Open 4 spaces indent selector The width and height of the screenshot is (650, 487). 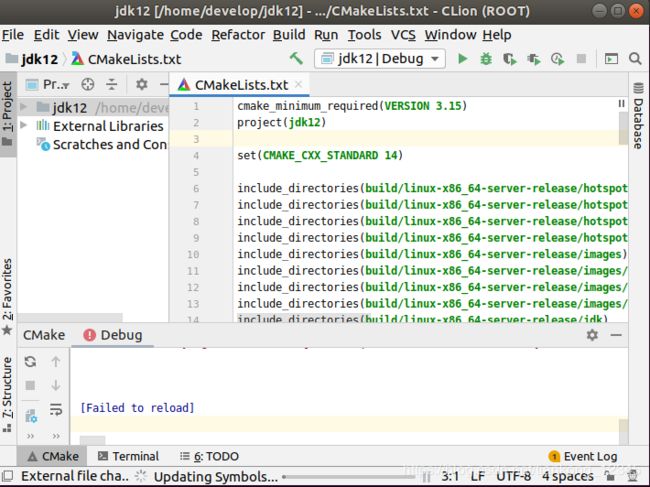coord(568,476)
